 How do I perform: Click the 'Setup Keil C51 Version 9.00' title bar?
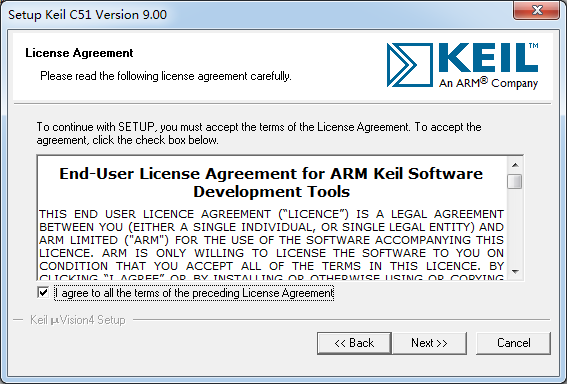(88, 15)
